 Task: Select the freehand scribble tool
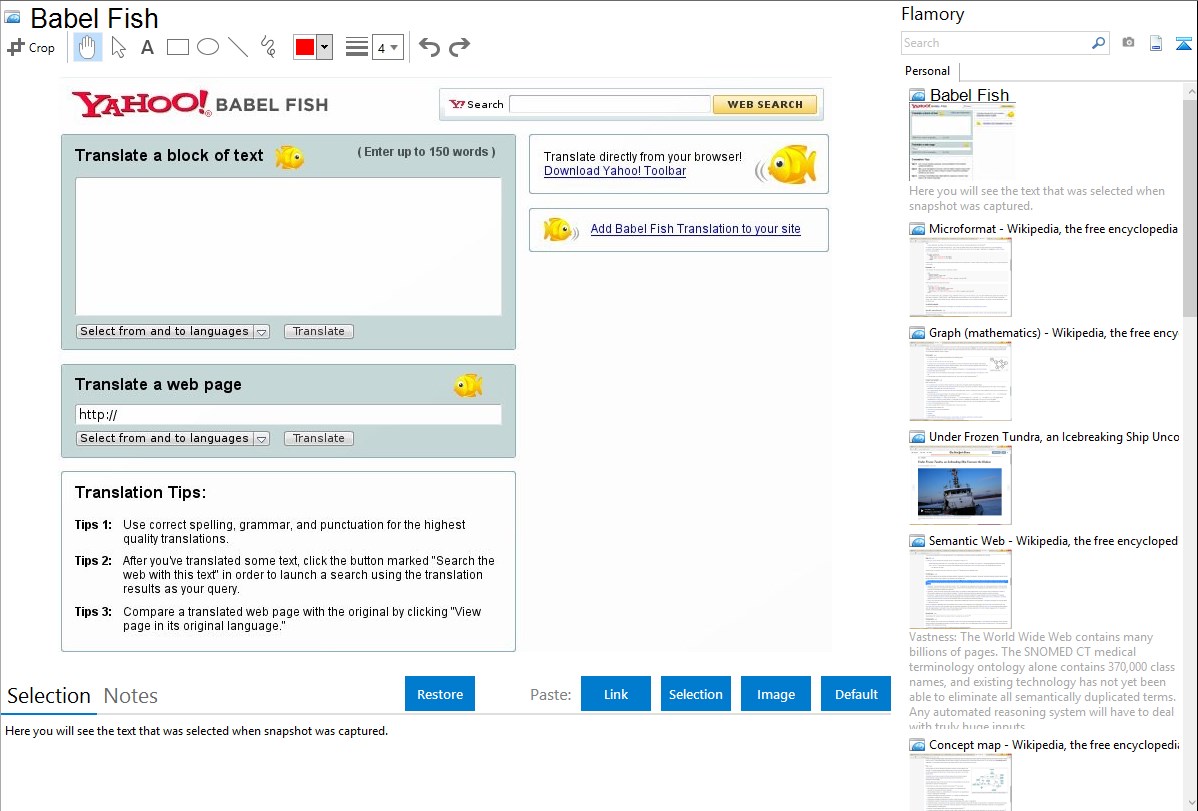tap(267, 47)
